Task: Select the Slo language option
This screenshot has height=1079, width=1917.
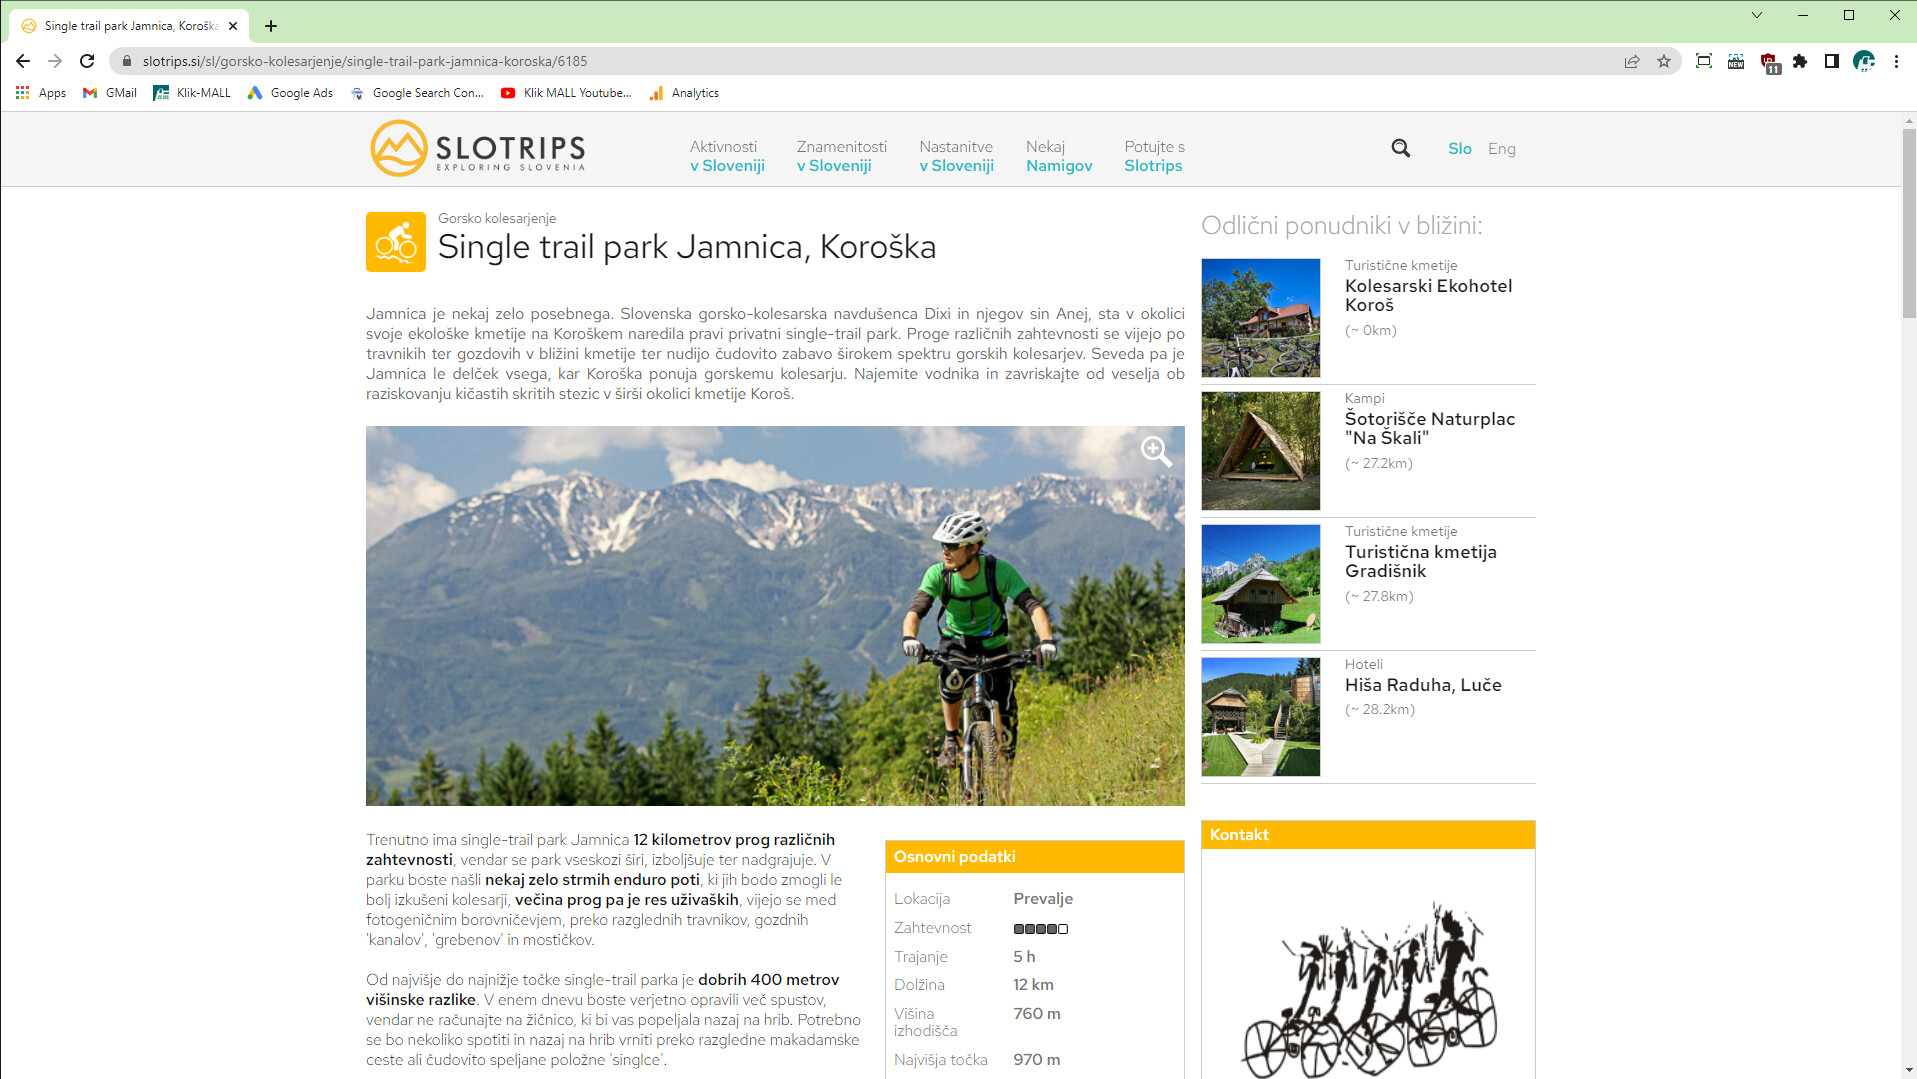Action: point(1459,148)
